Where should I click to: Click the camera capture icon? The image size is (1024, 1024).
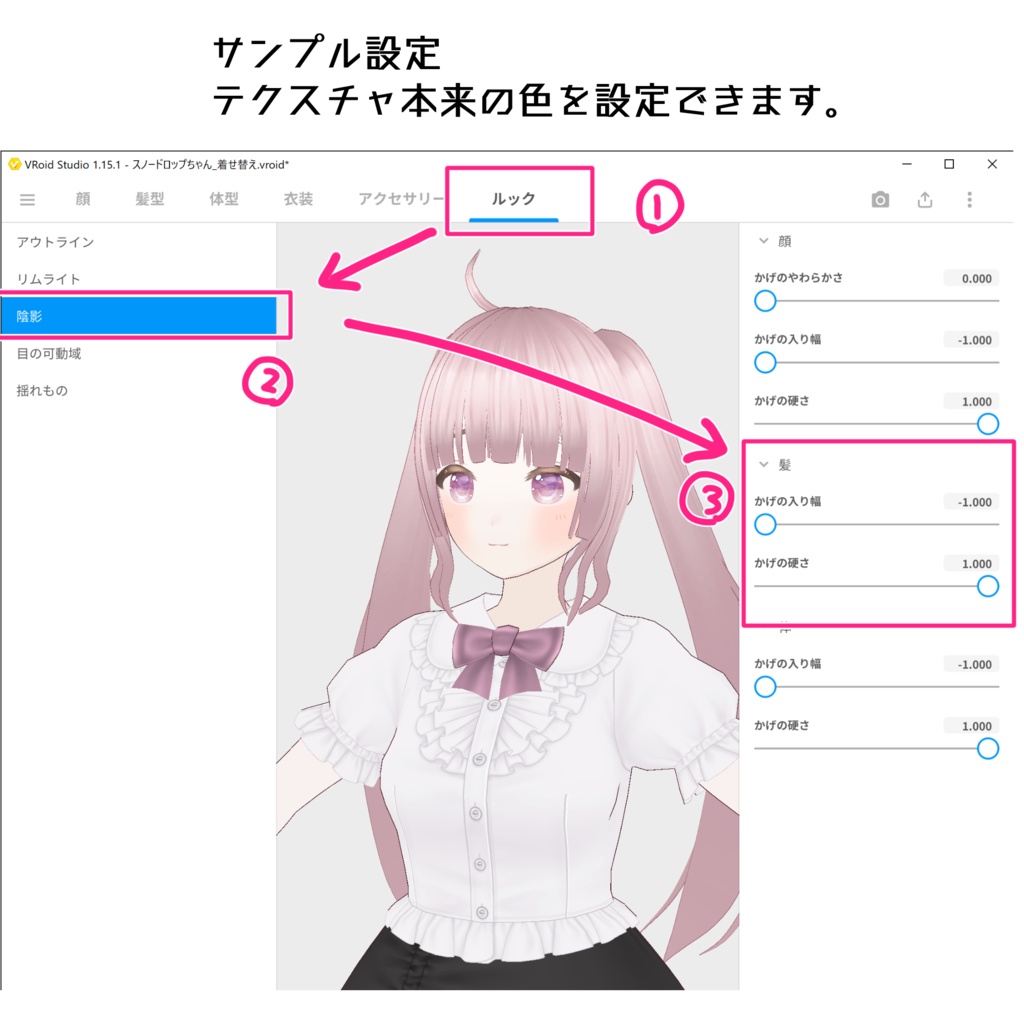coord(879,199)
